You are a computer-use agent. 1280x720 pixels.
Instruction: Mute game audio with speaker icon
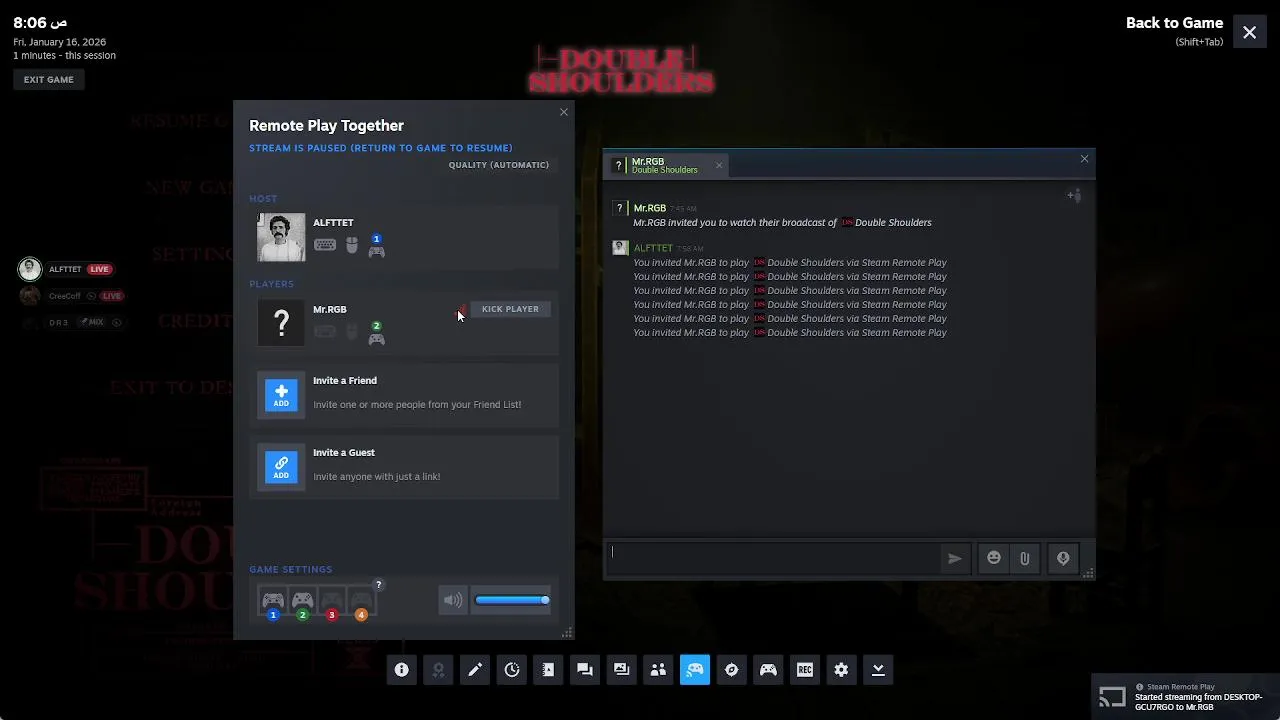coord(453,600)
